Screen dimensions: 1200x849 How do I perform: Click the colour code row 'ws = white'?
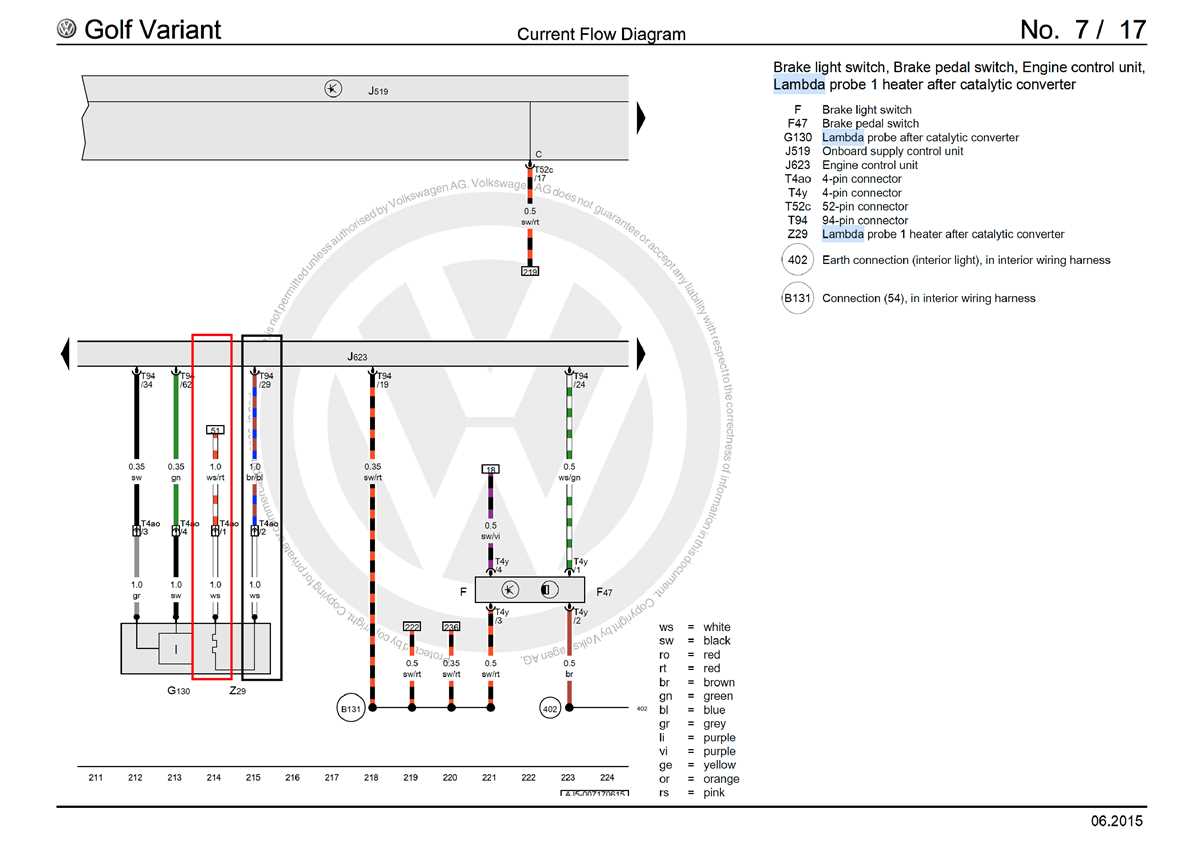pos(695,627)
